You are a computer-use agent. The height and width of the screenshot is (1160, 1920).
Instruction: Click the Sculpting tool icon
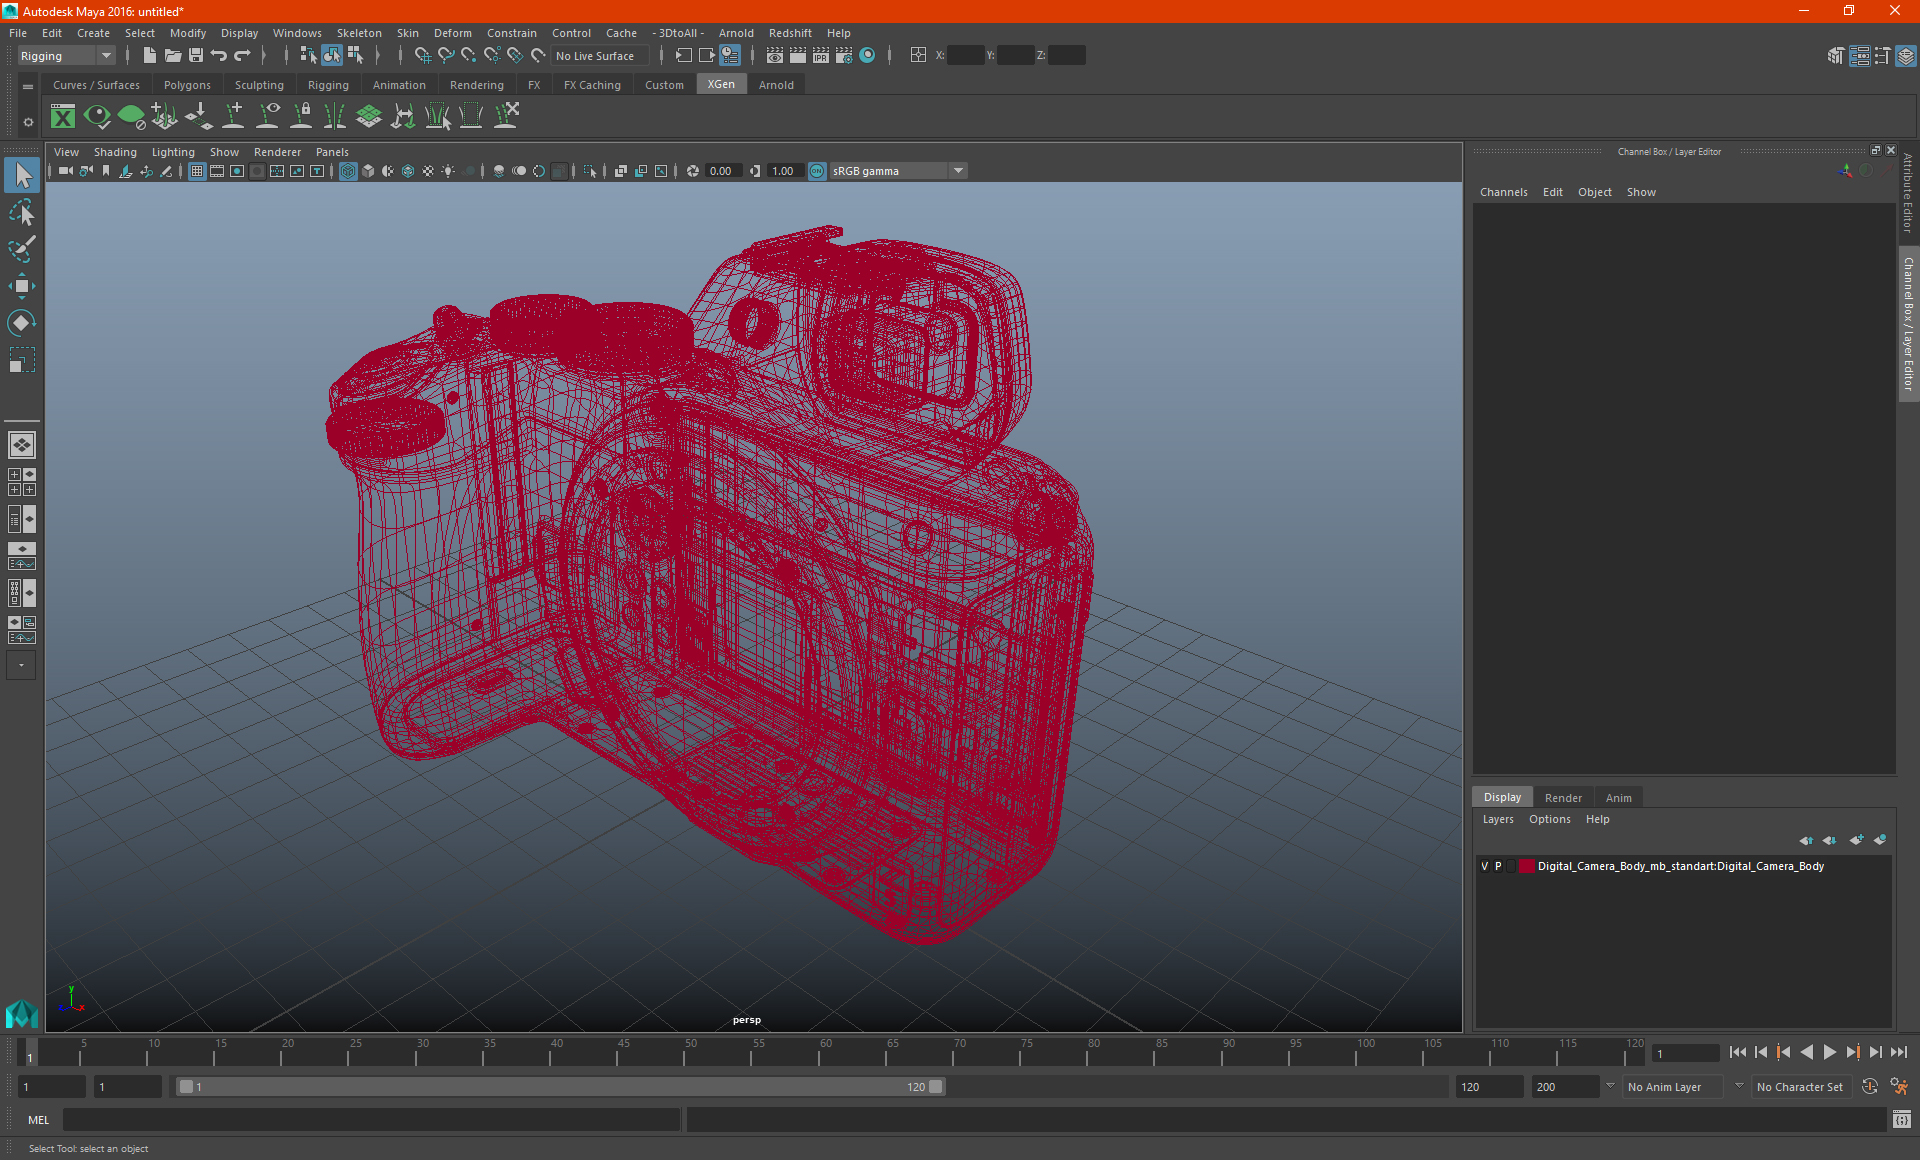(x=258, y=85)
